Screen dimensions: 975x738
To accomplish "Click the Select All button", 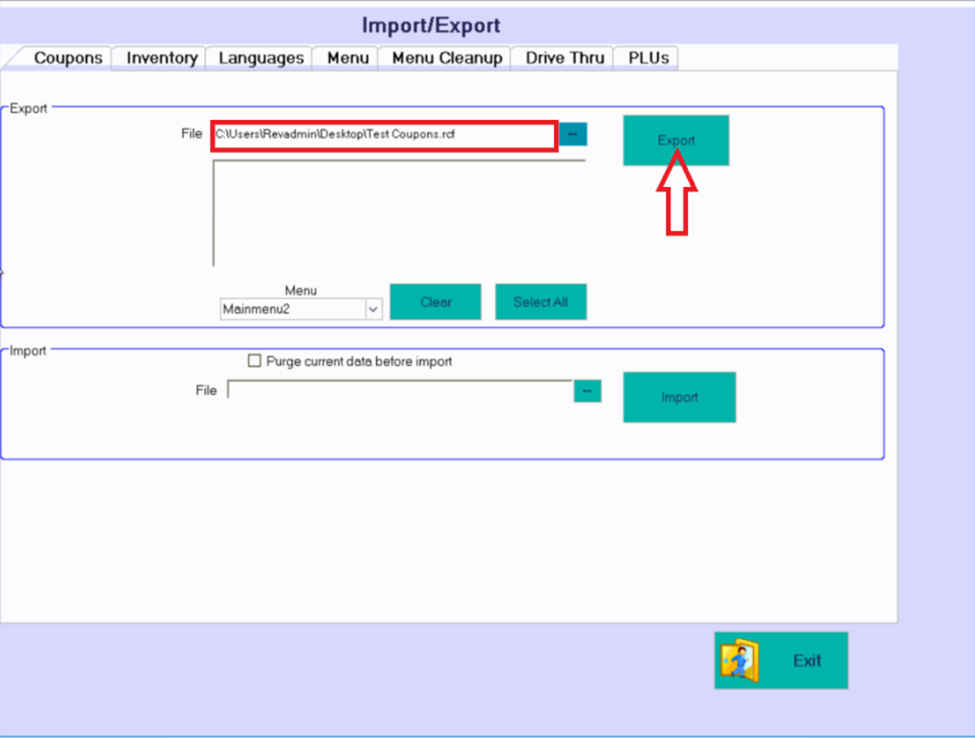I will click(x=541, y=302).
